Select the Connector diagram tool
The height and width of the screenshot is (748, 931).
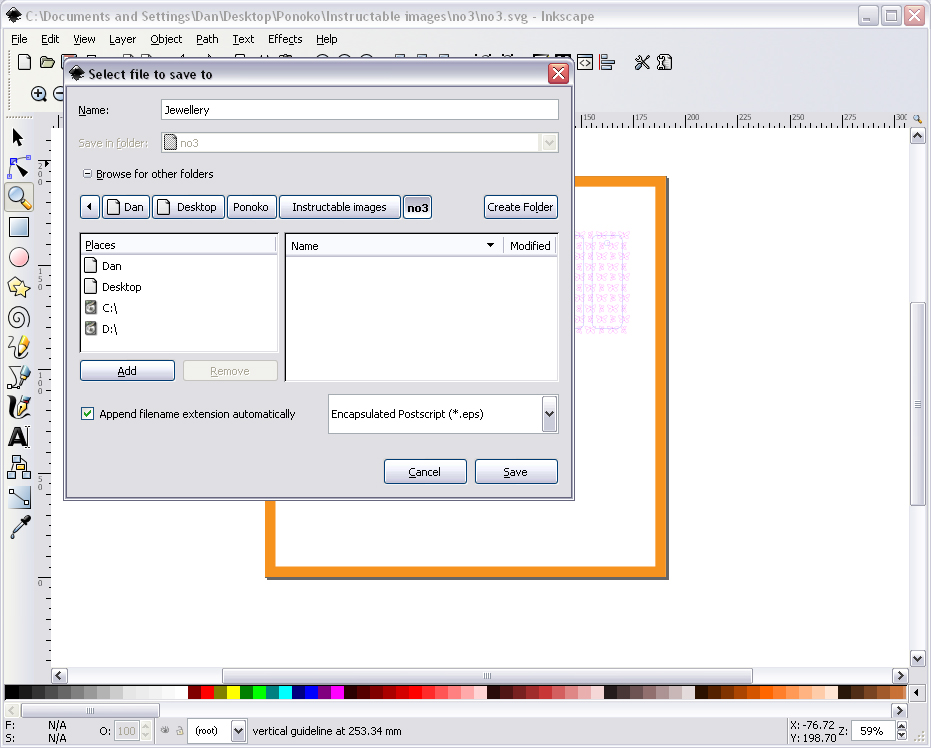19,467
